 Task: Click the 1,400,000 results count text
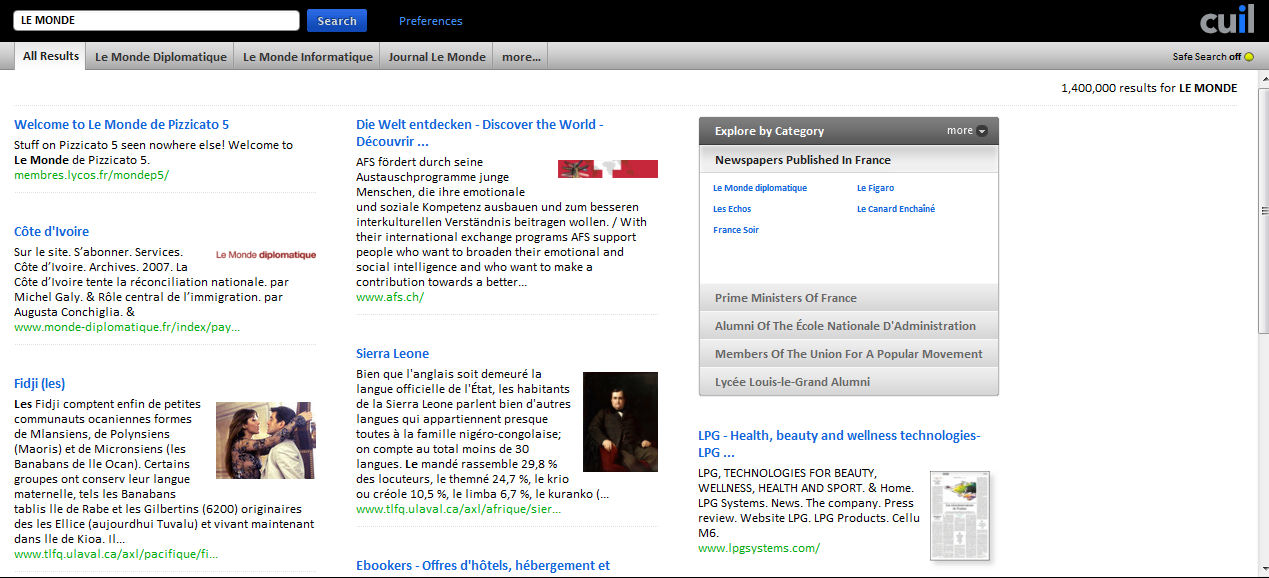1149,88
